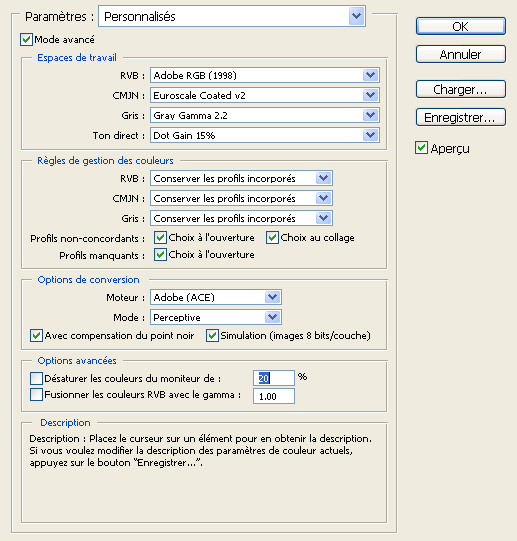Click the Enregistrer... button
The image size is (517, 541).
point(461,117)
